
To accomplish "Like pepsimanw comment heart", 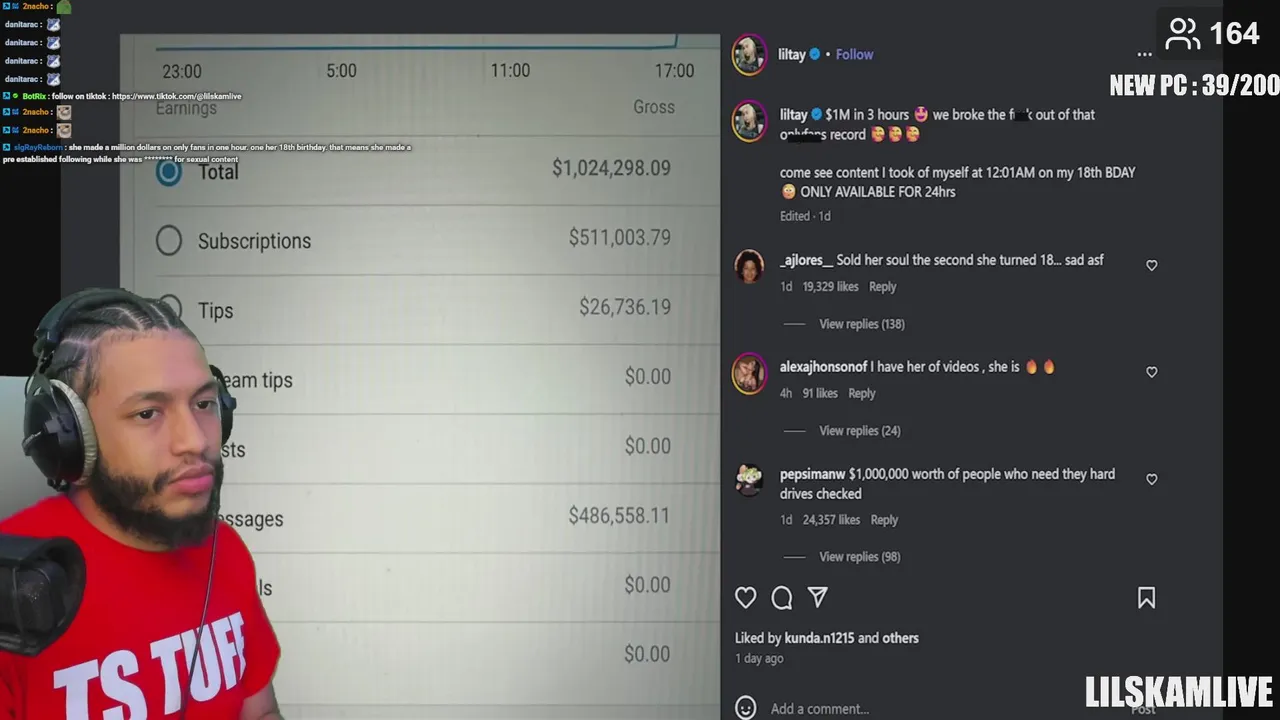I will click(1152, 479).
